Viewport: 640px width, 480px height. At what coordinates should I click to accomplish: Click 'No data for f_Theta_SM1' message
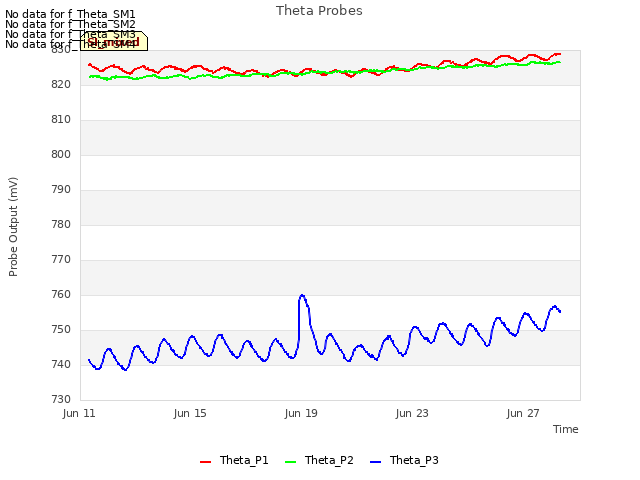[x=70, y=15]
